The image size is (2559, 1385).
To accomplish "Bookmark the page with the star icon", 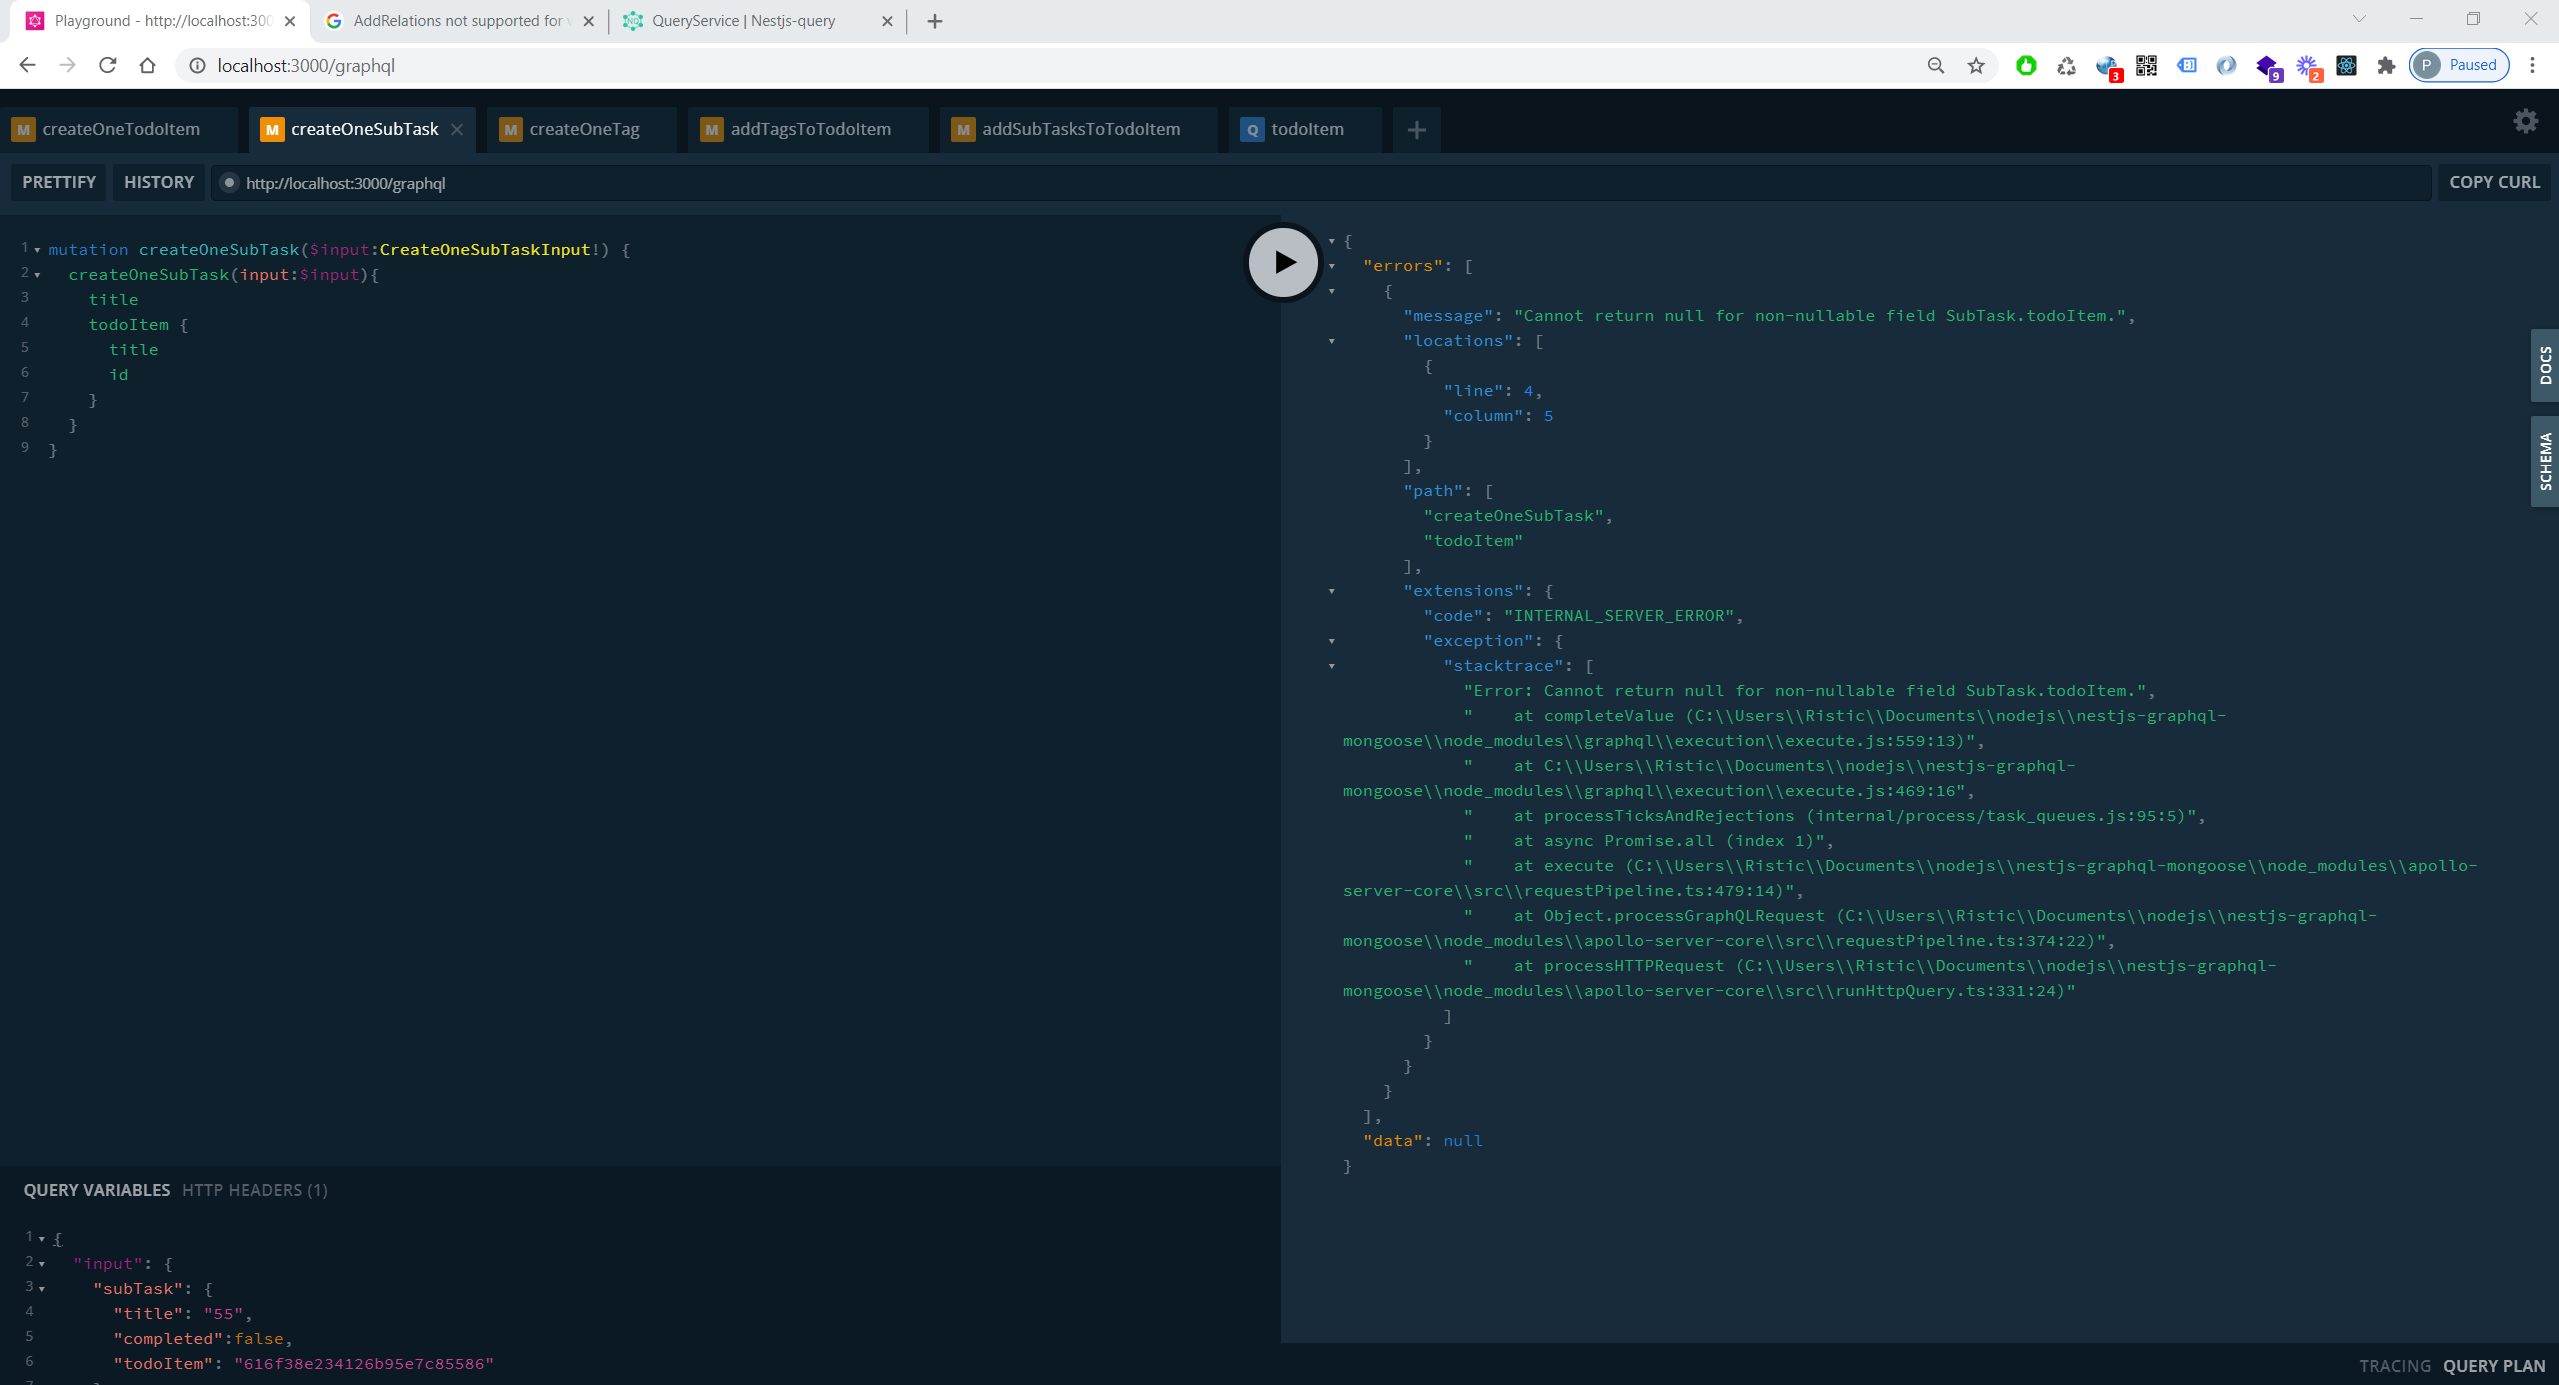I will (1975, 65).
